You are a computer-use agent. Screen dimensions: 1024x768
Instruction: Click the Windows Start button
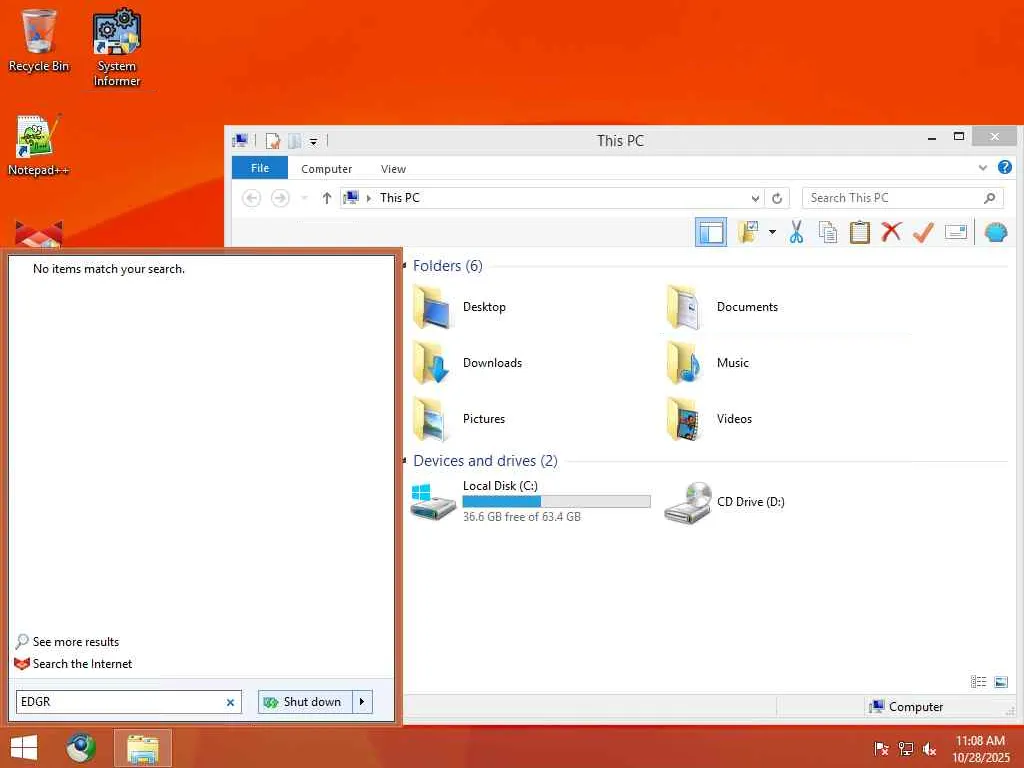pos(24,748)
